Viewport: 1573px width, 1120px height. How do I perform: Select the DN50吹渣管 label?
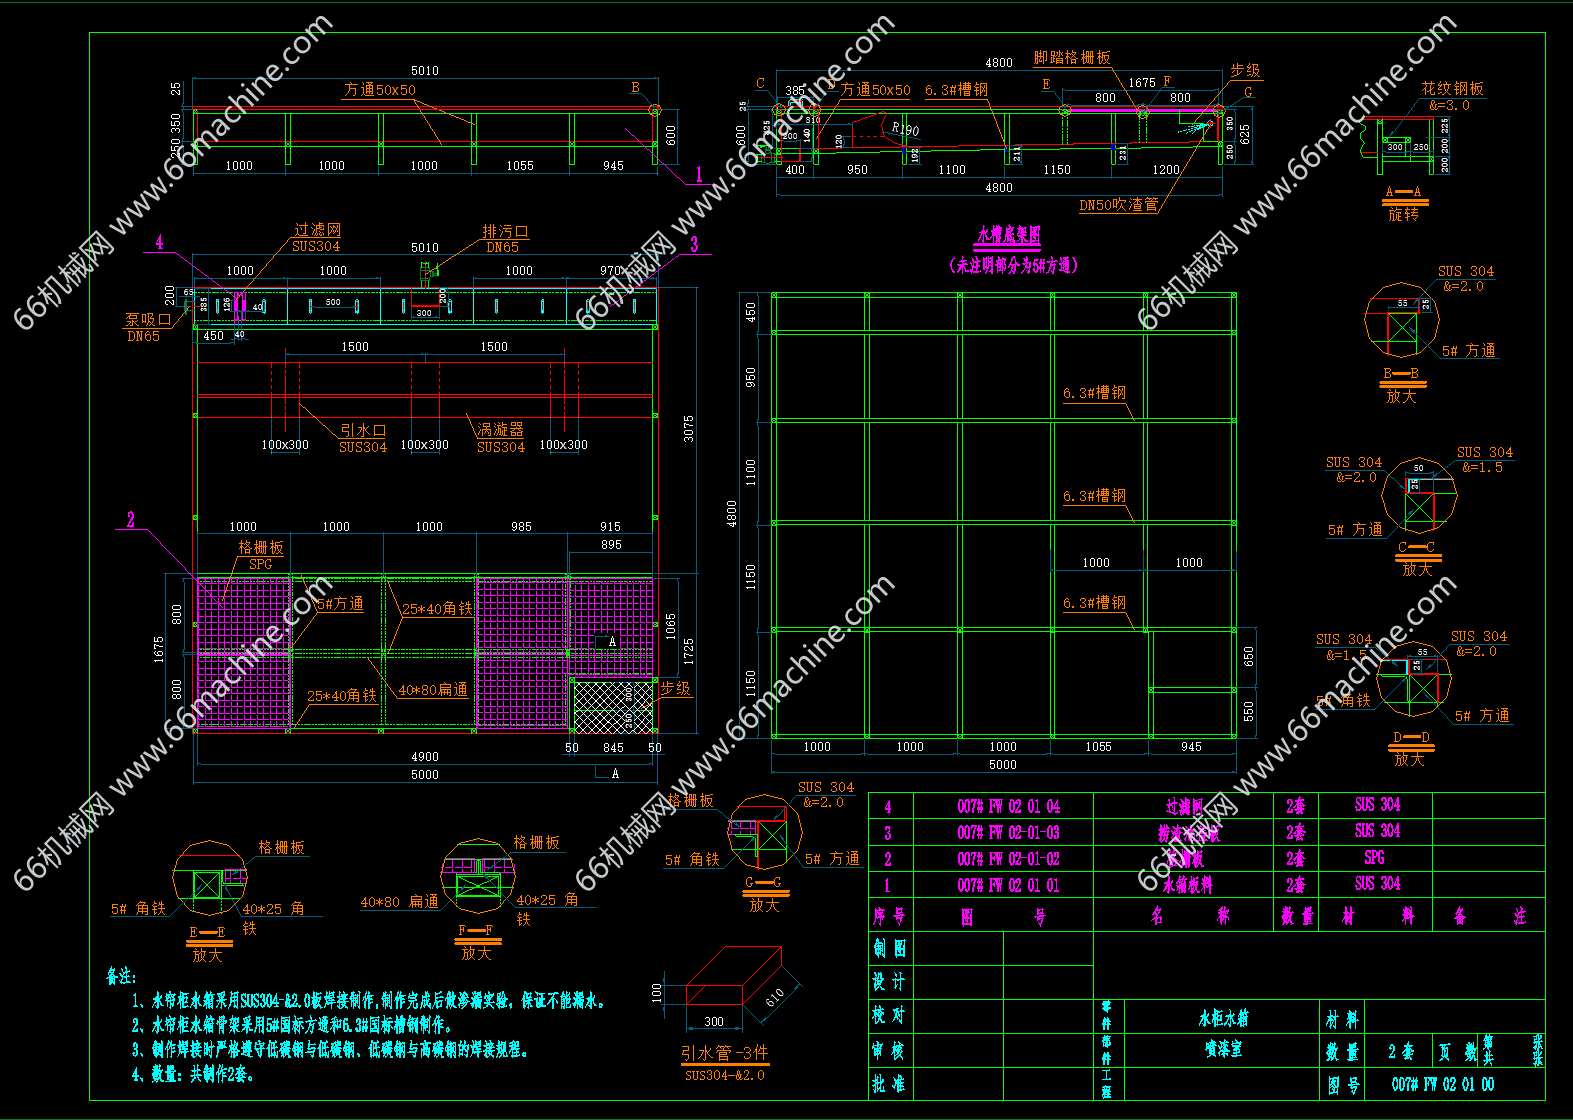1118,204
